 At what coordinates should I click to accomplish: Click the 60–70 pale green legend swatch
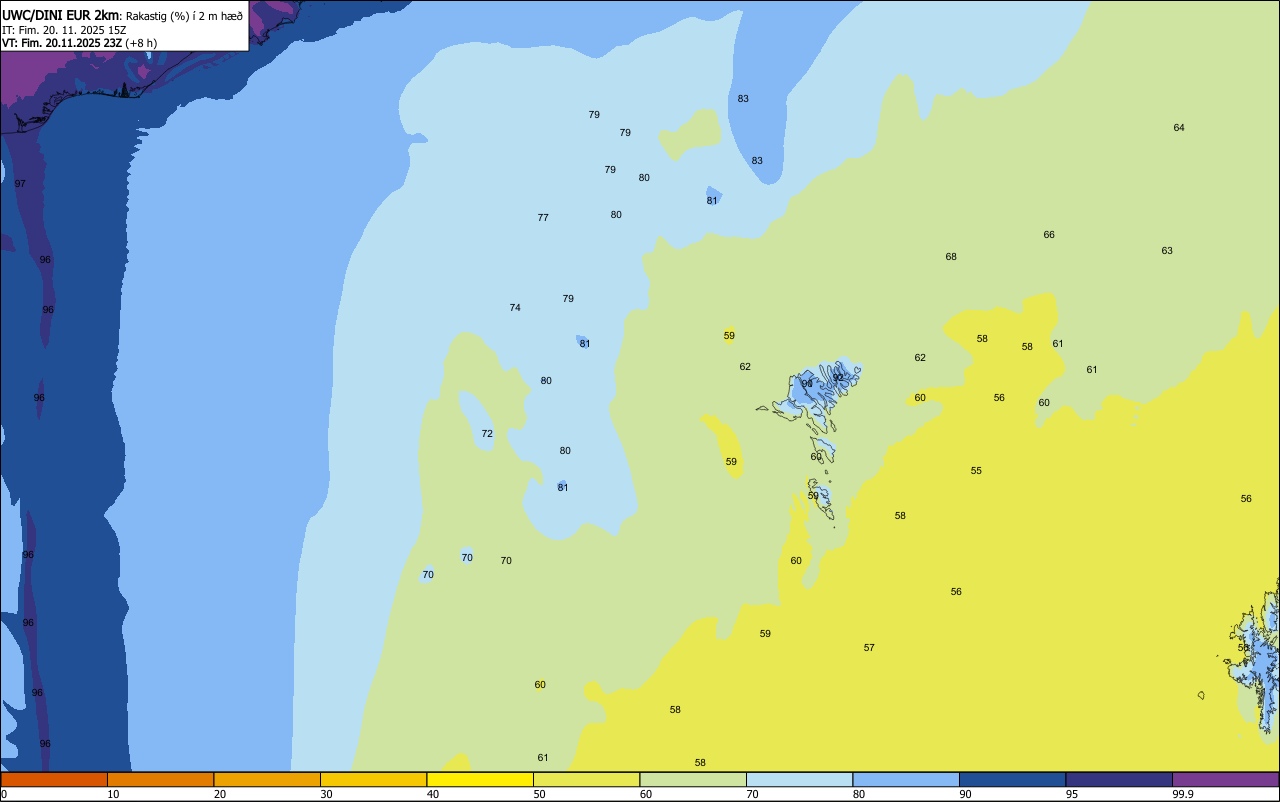pyautogui.click(x=693, y=779)
